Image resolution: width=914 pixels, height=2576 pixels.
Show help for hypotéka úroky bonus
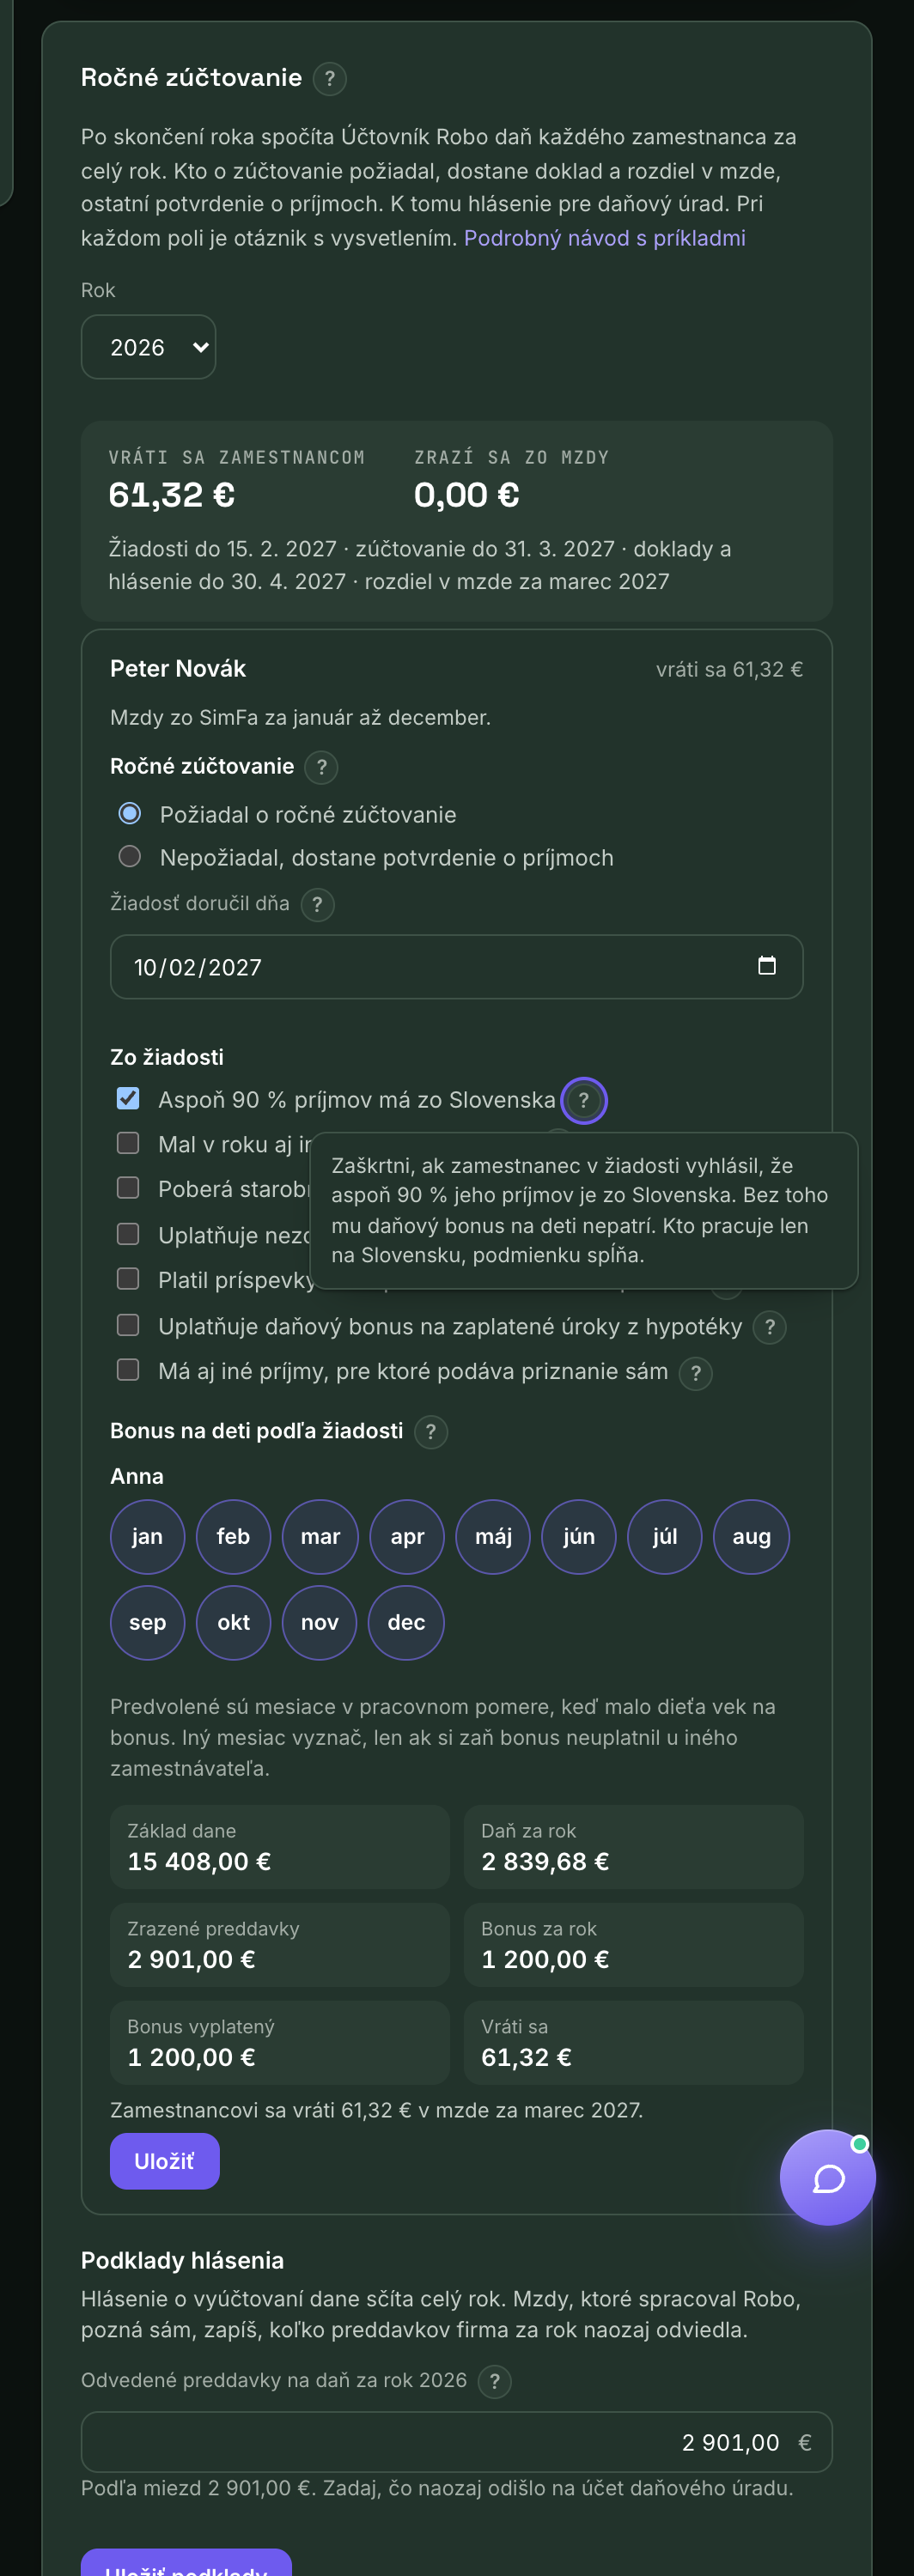(x=769, y=1327)
